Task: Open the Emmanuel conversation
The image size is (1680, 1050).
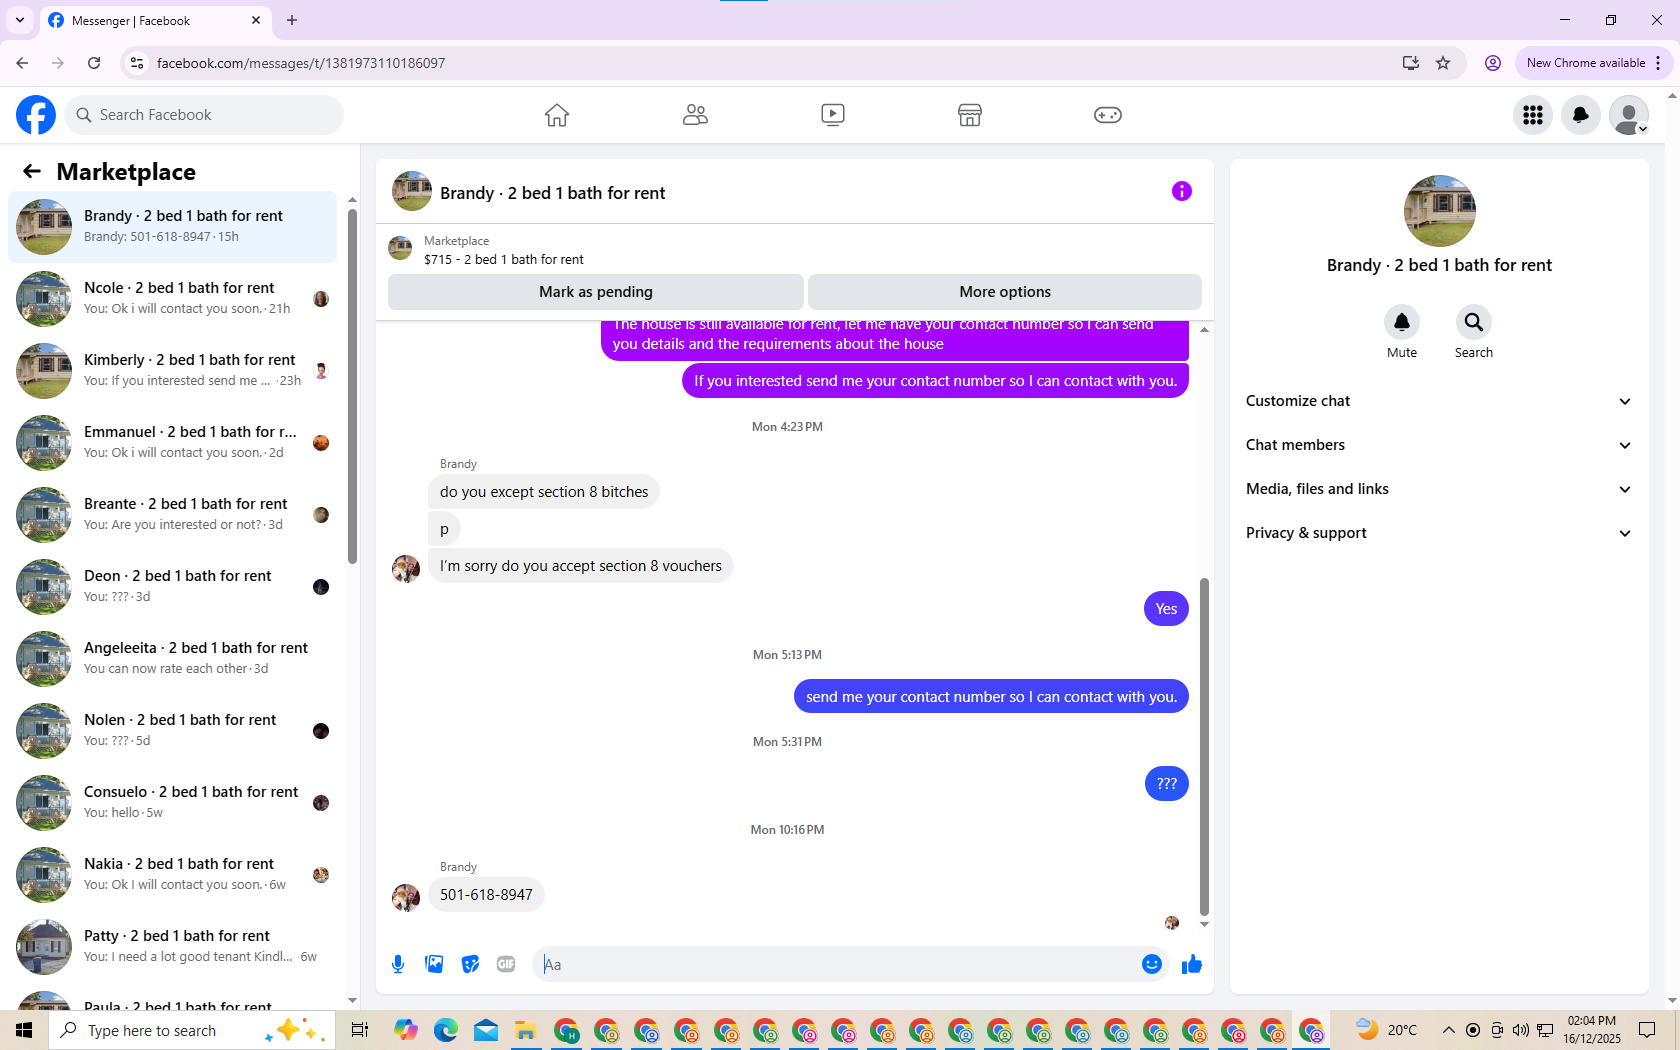Action: pos(172,443)
